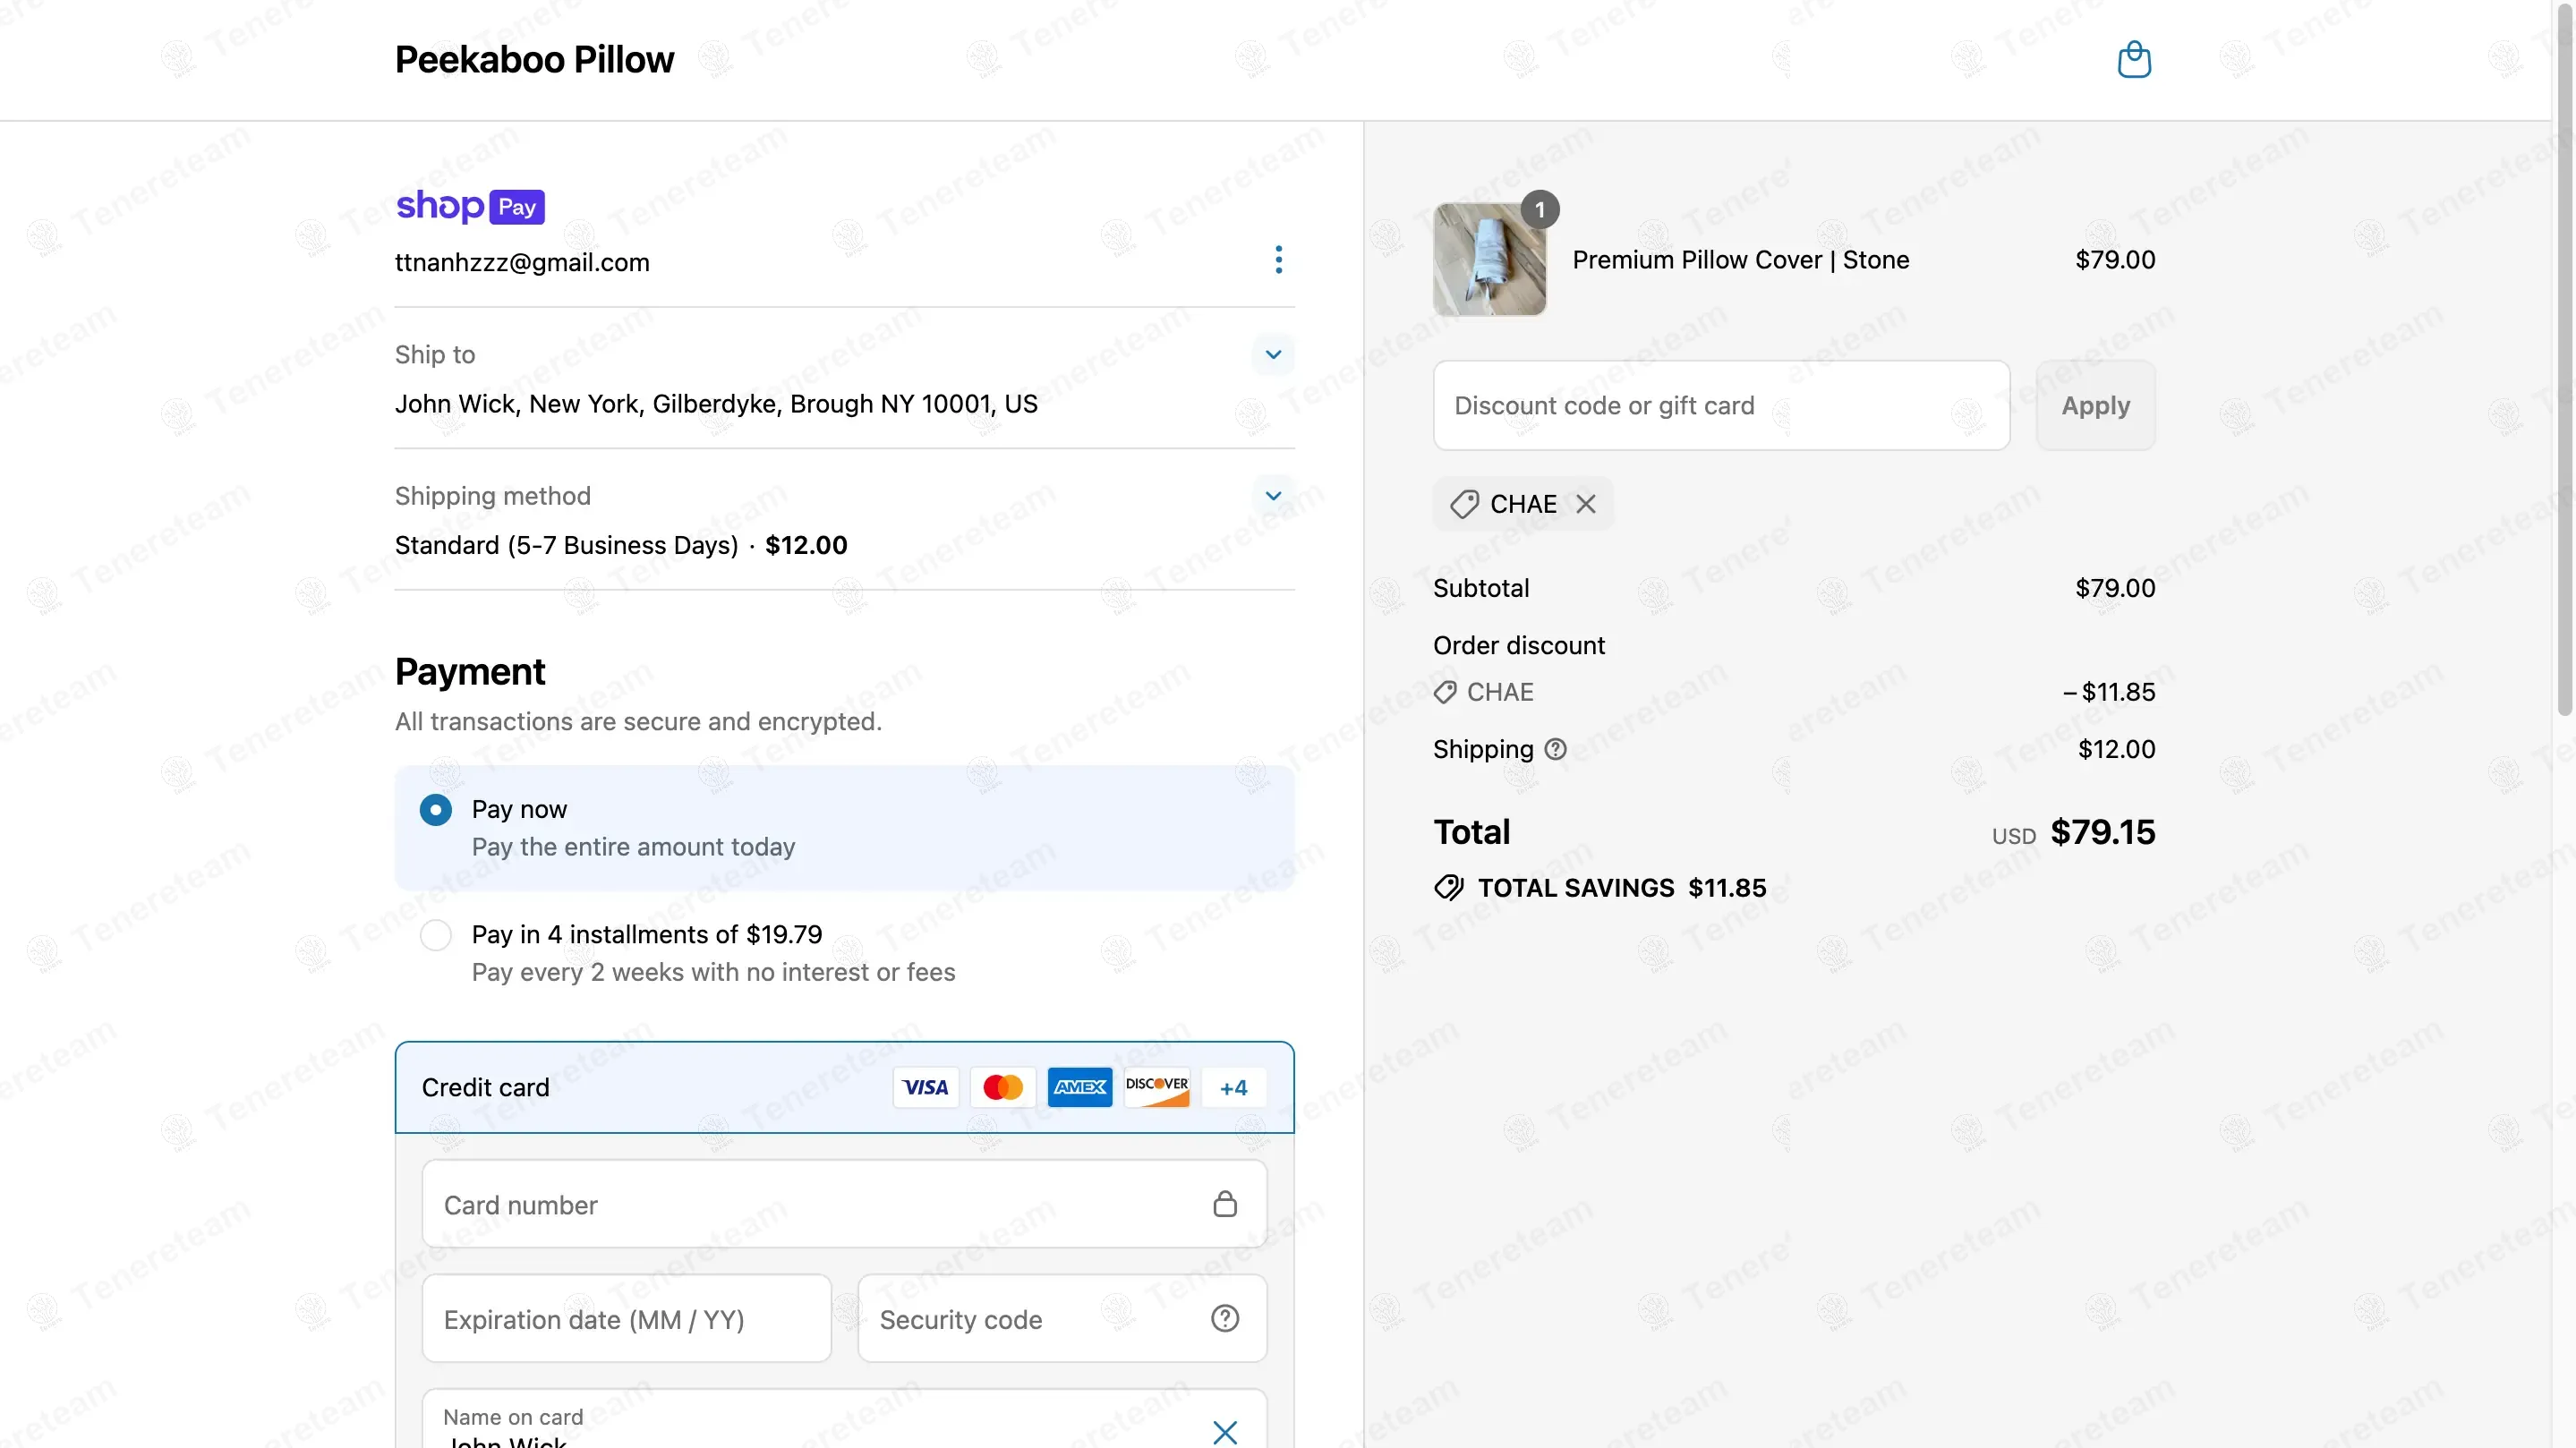Screen dimensions: 2576x1448
Task: Click the Apply discount button
Action: (x=2095, y=405)
